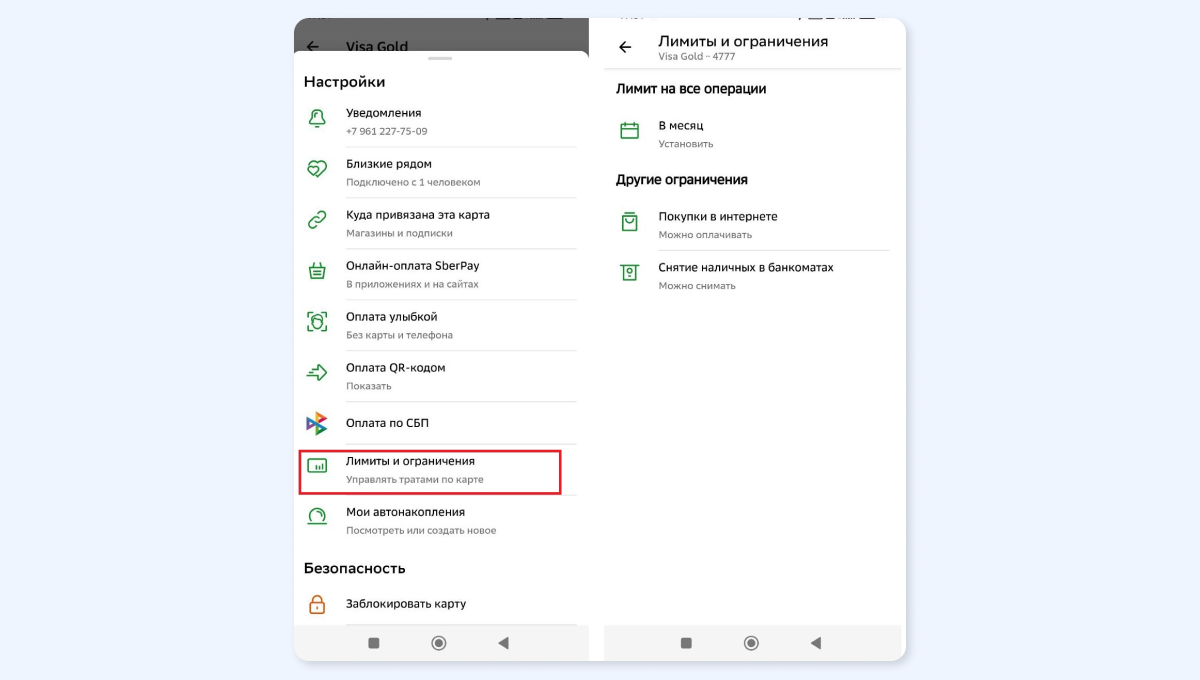Tap the orange lock icon to block card

317,604
